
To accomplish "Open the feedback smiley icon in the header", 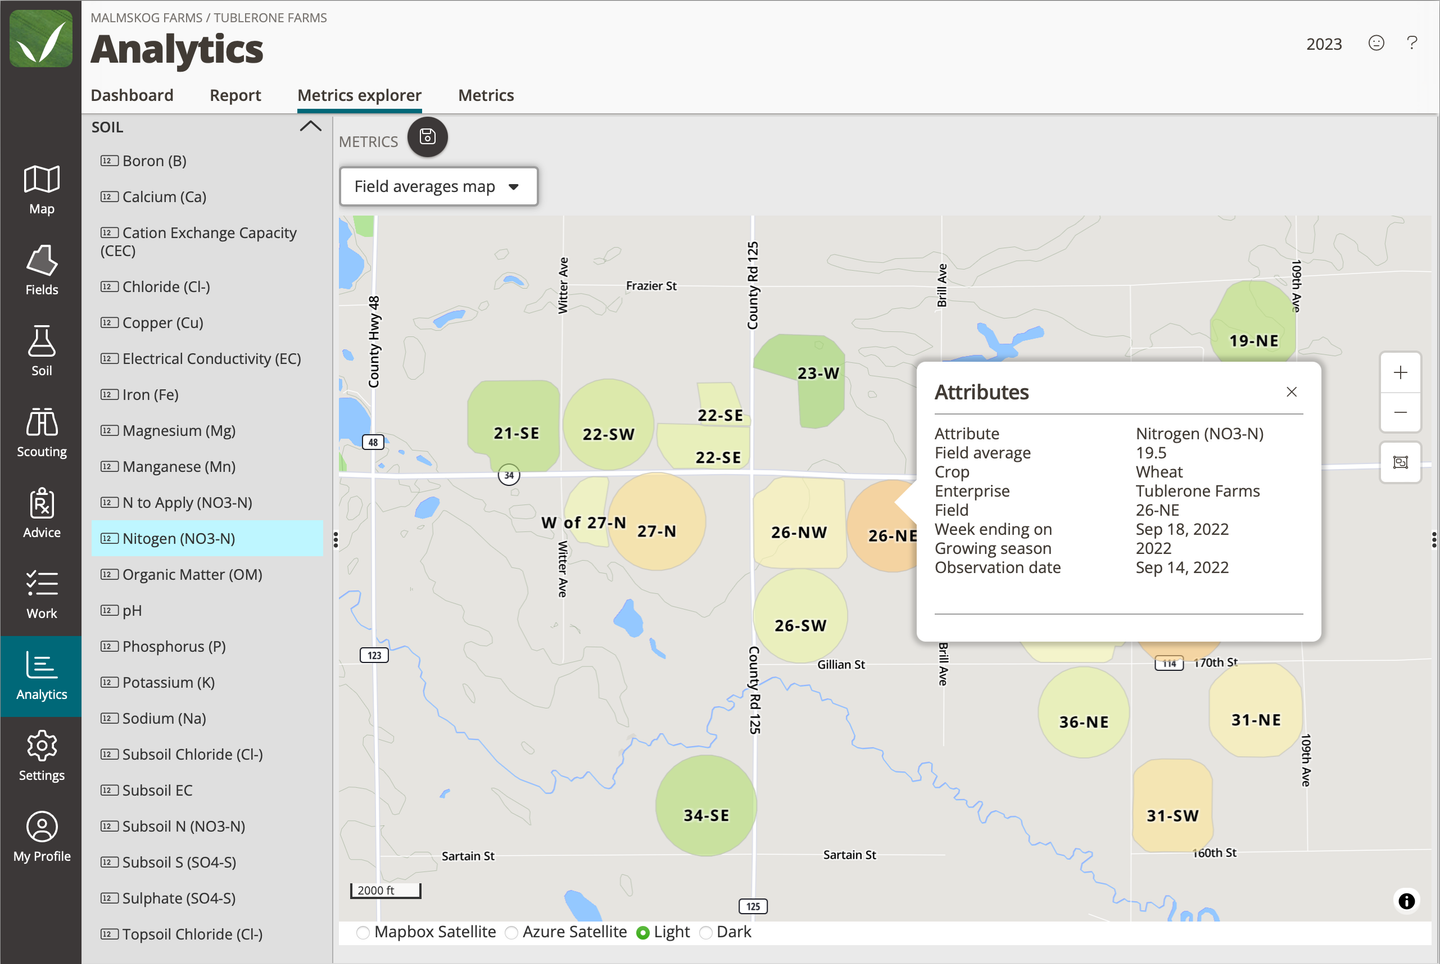I will click(1376, 43).
